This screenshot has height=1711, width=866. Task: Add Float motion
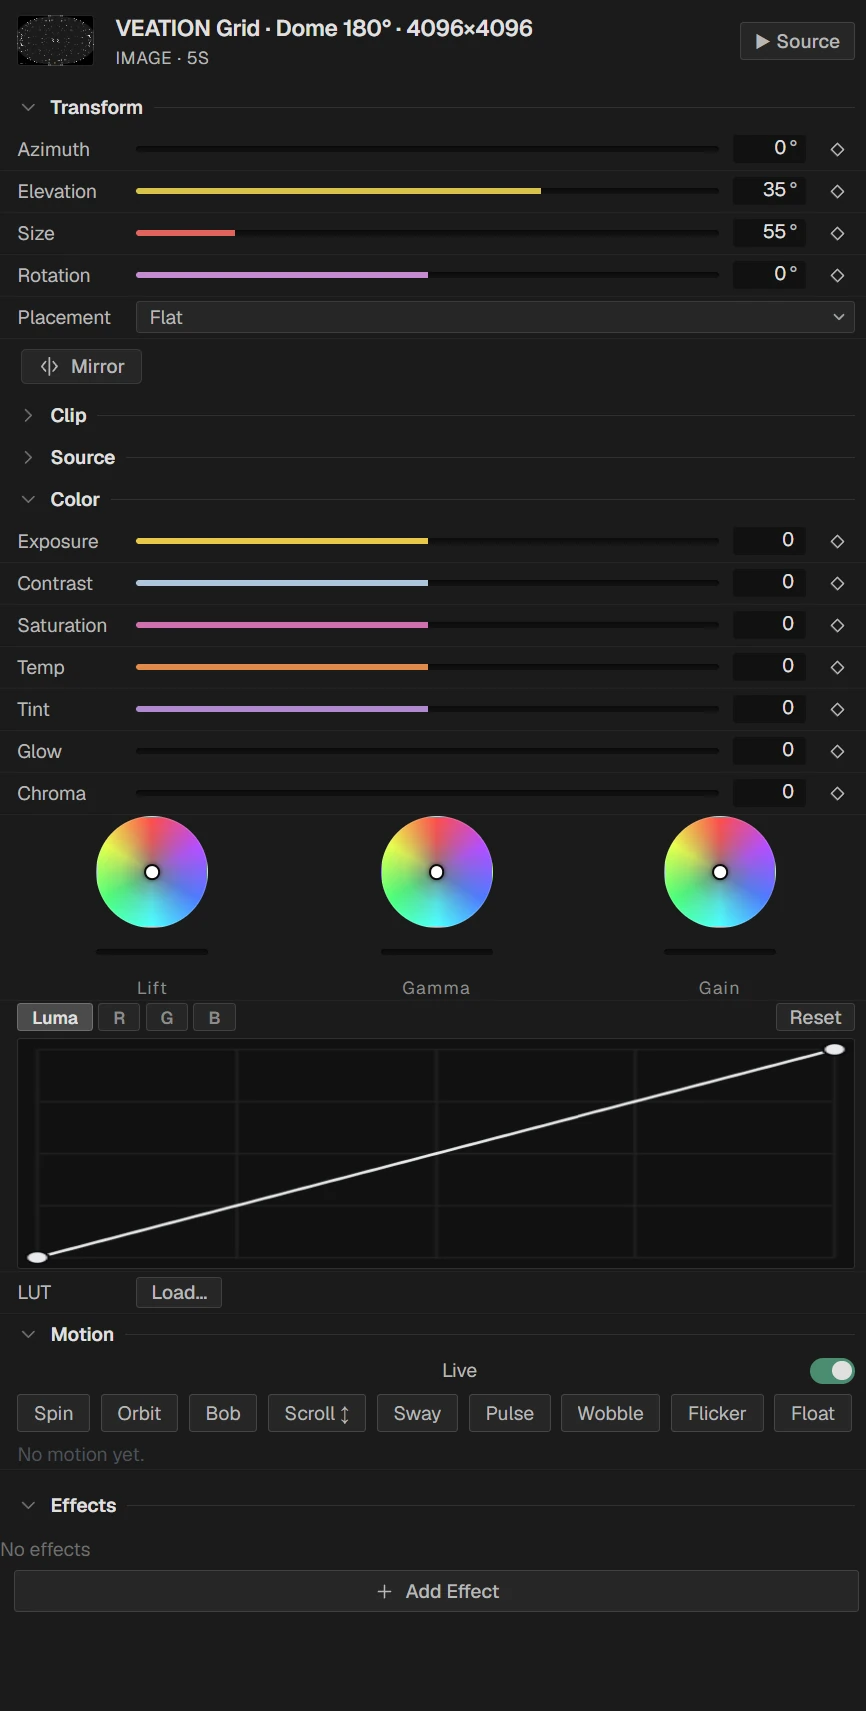click(812, 1413)
